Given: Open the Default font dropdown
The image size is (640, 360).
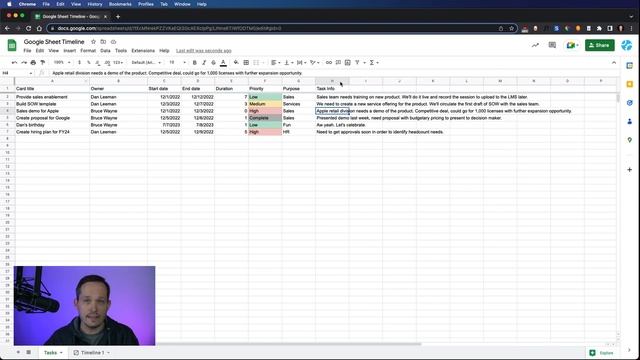Looking at the screenshot, I should point(146,62).
